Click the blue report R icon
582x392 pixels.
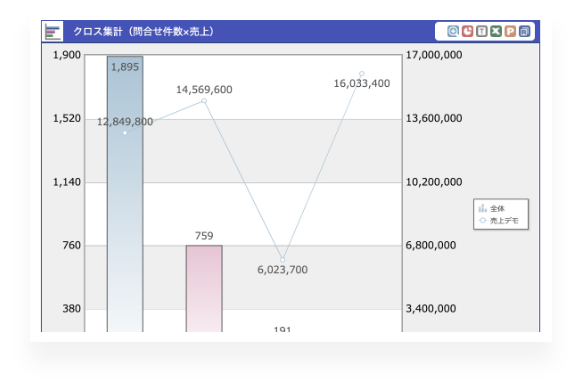(x=524, y=31)
